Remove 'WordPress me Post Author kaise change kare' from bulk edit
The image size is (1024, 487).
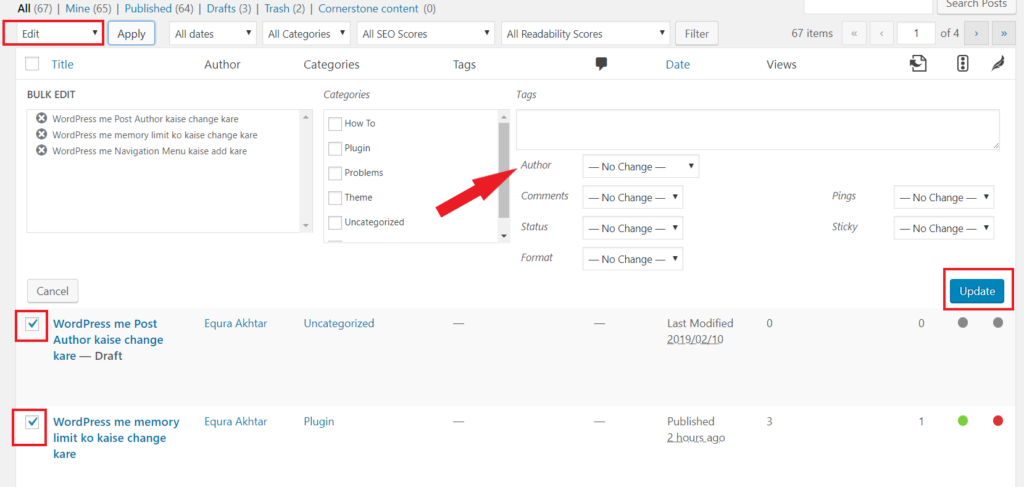pyautogui.click(x=41, y=119)
